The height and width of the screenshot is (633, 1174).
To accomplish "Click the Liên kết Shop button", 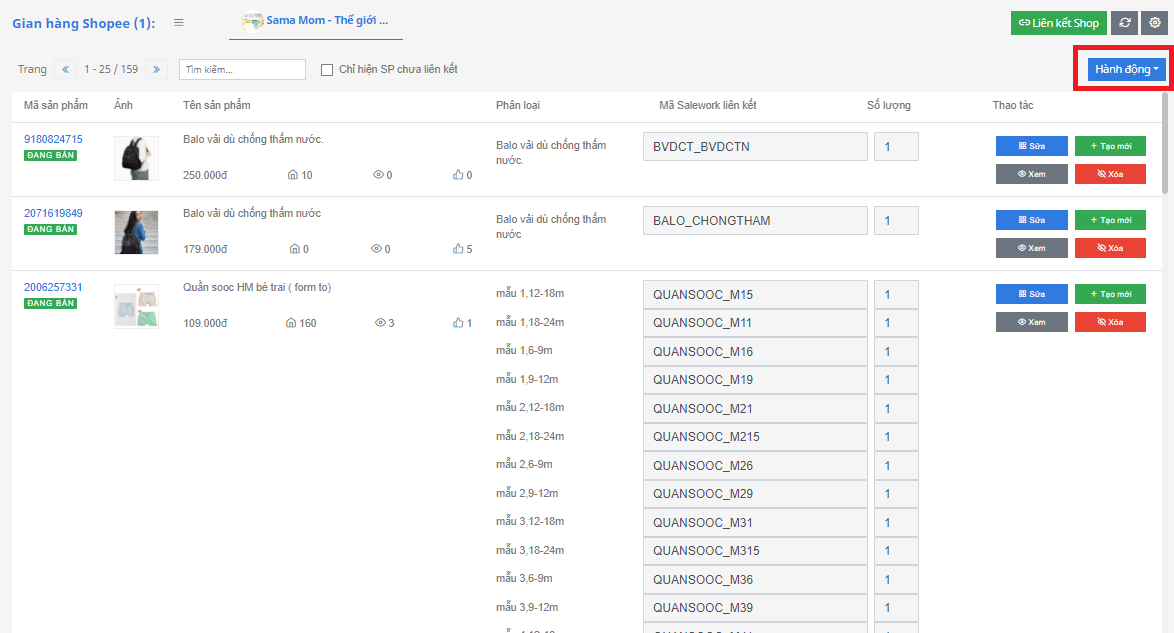I will click(x=1059, y=23).
